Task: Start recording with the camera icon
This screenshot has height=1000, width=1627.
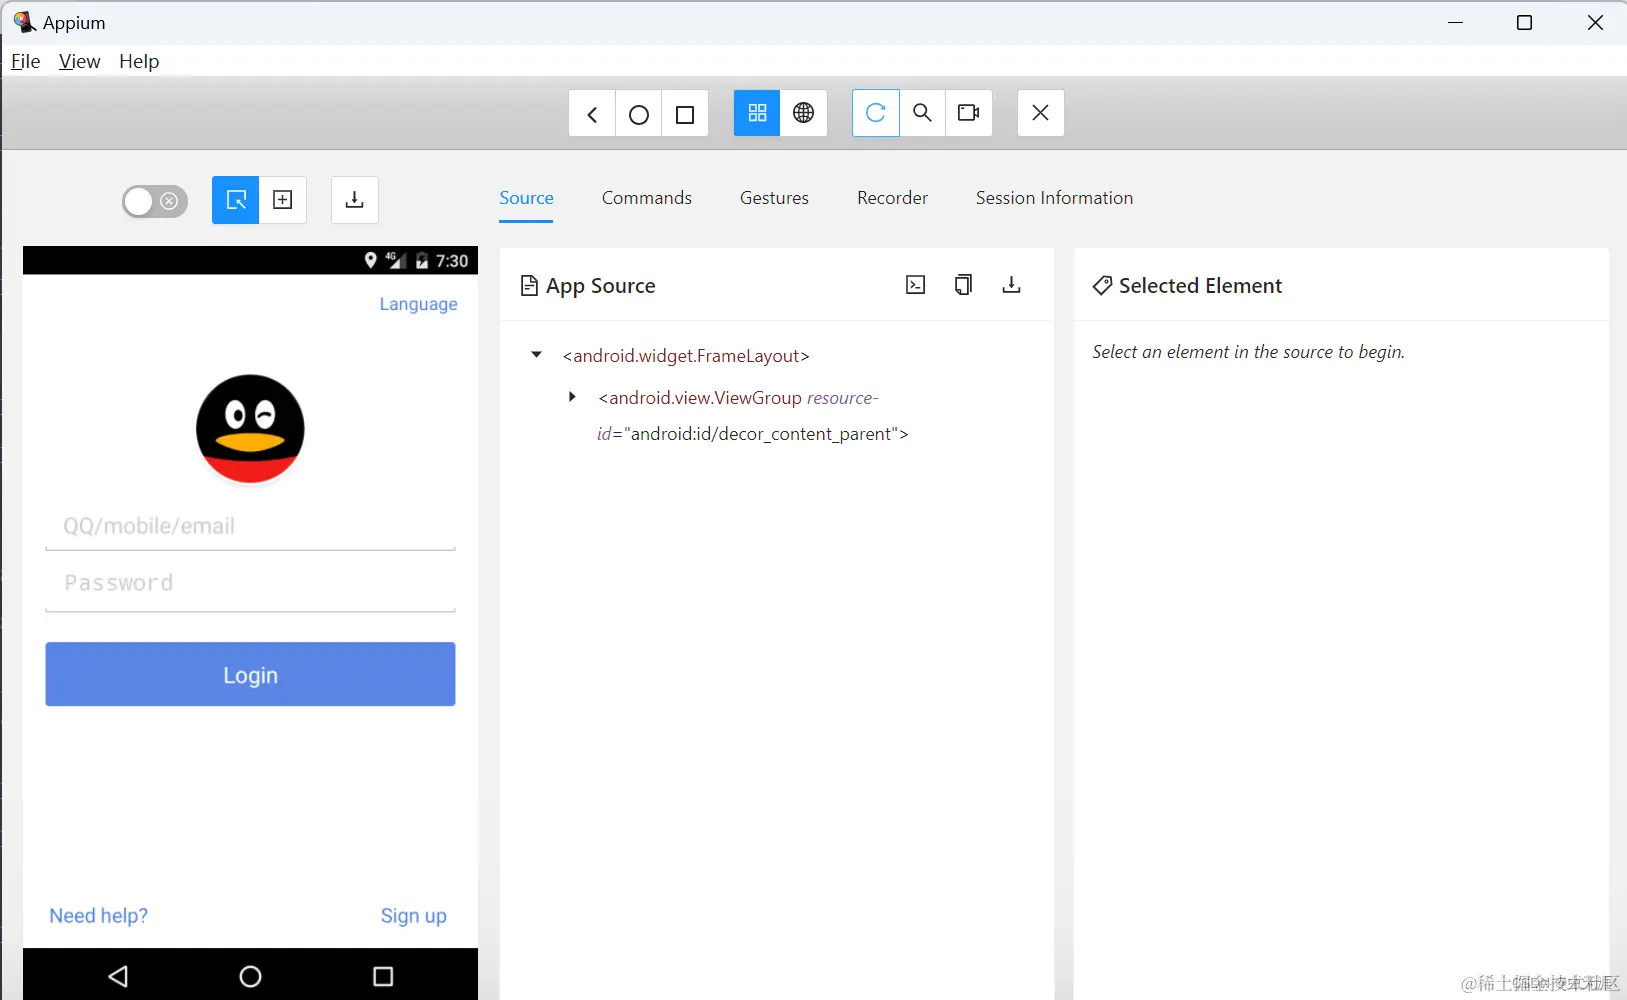Action: click(968, 113)
